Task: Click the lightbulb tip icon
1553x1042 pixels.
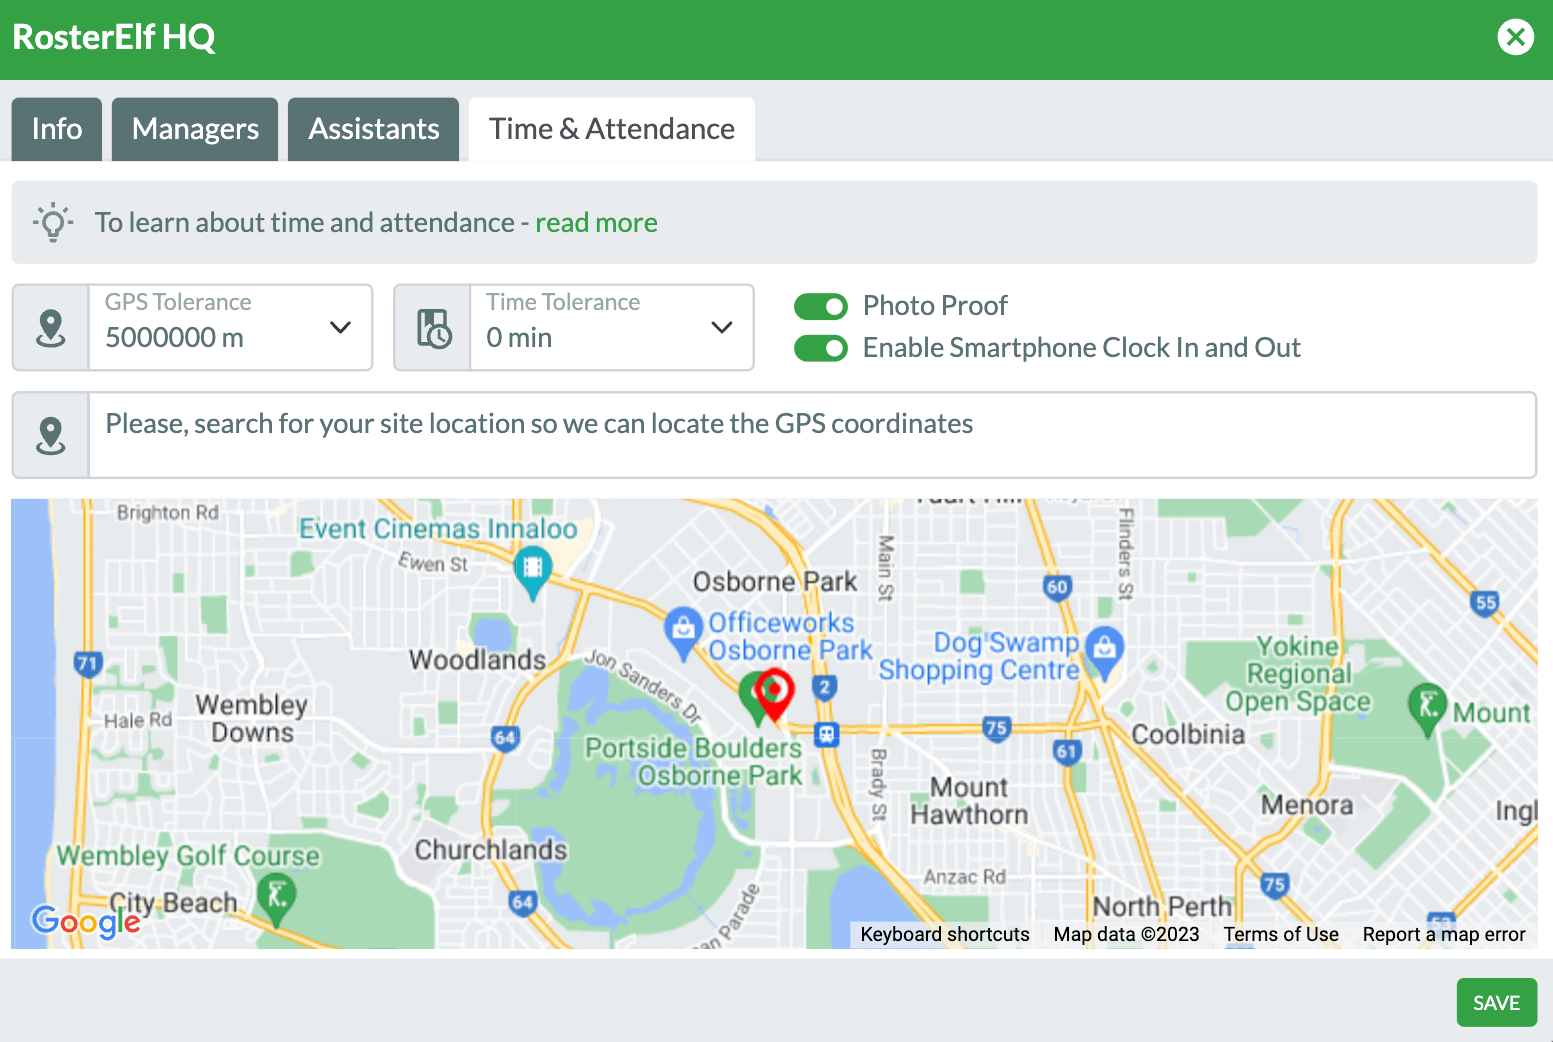Action: (53, 222)
